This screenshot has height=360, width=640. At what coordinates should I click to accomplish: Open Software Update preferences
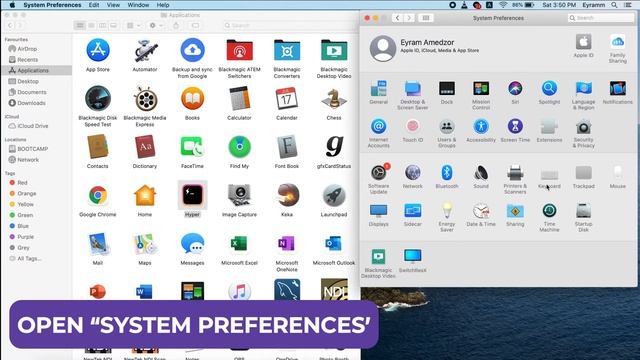(378, 179)
